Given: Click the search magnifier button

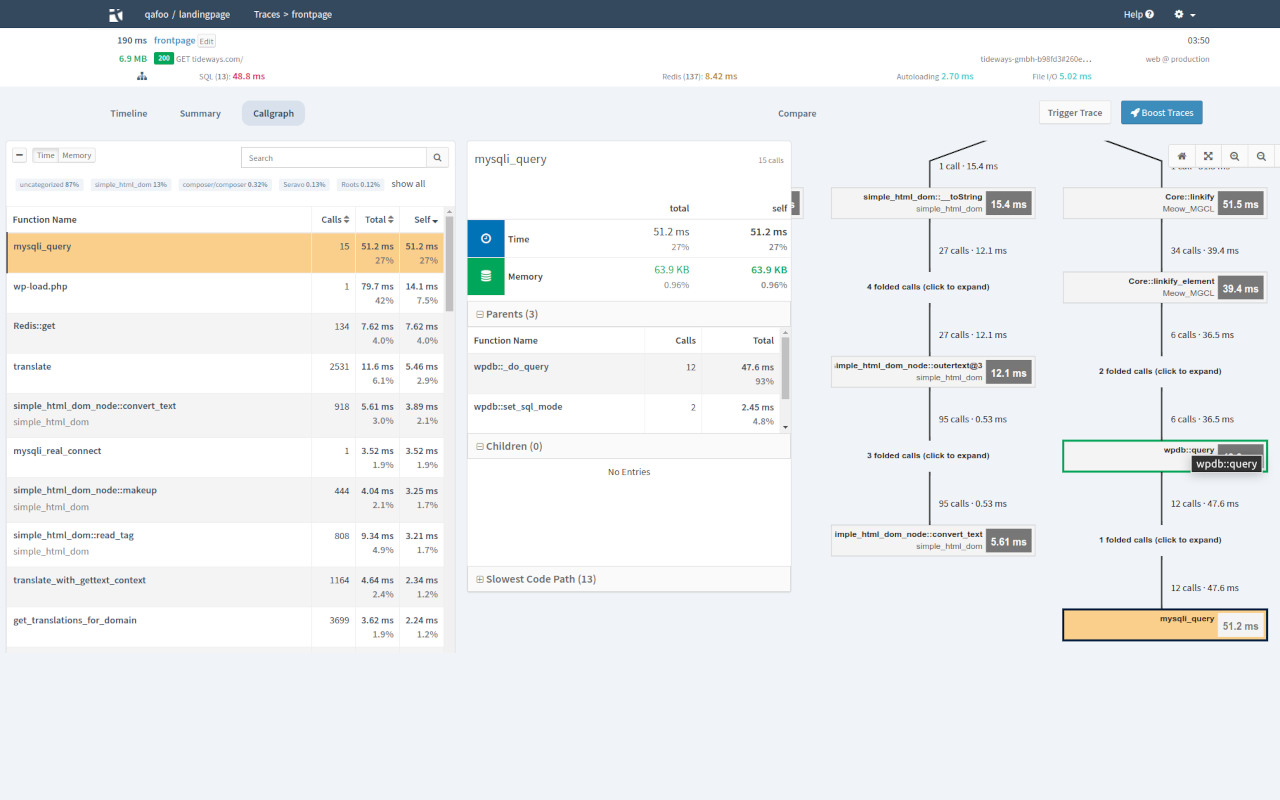Looking at the screenshot, I should click(x=438, y=158).
